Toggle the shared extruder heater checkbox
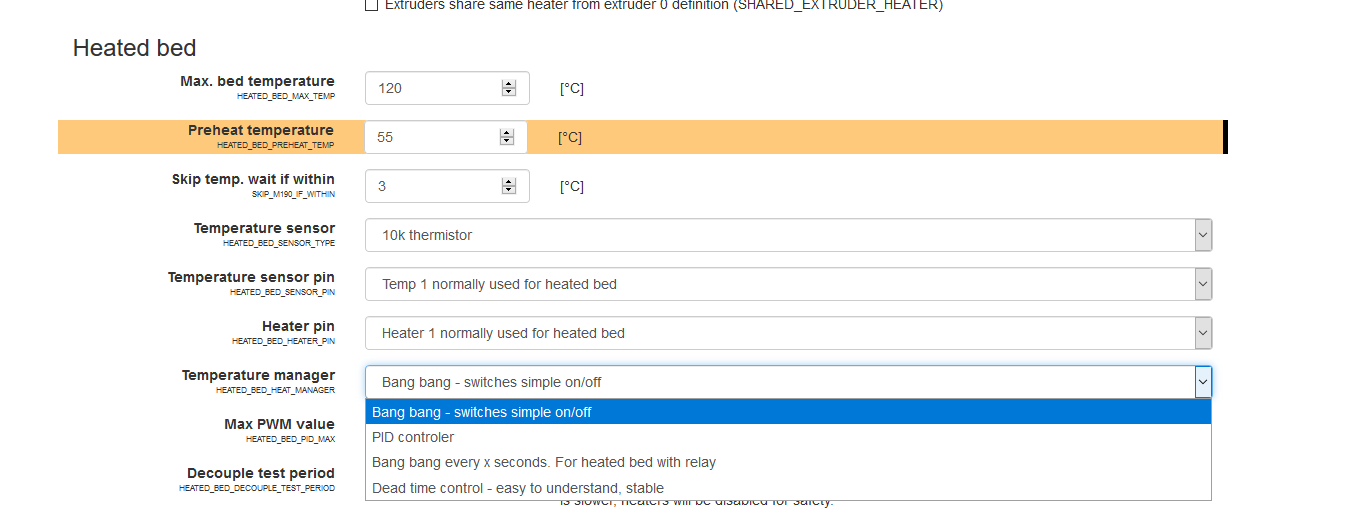Image resolution: width=1357 pixels, height=532 pixels. coord(372,5)
